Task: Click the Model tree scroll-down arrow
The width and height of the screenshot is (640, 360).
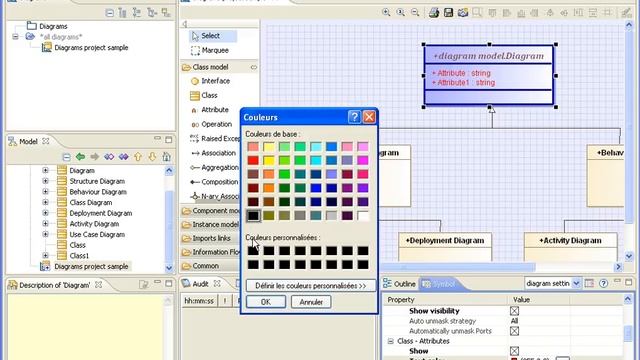Action: pos(169,267)
